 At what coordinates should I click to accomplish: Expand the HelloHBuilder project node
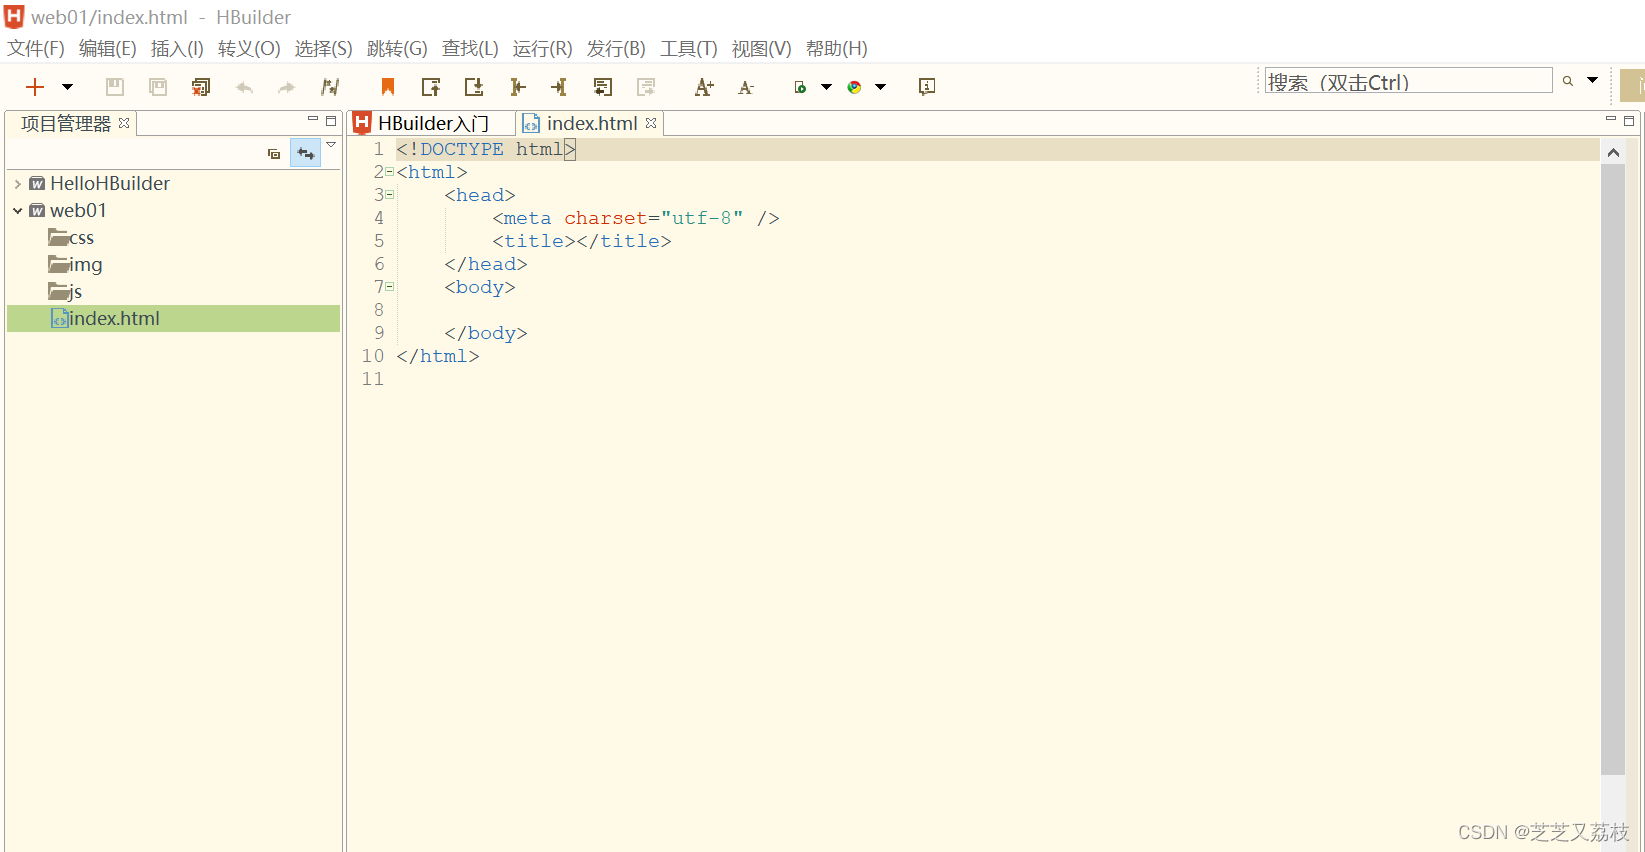coord(18,184)
